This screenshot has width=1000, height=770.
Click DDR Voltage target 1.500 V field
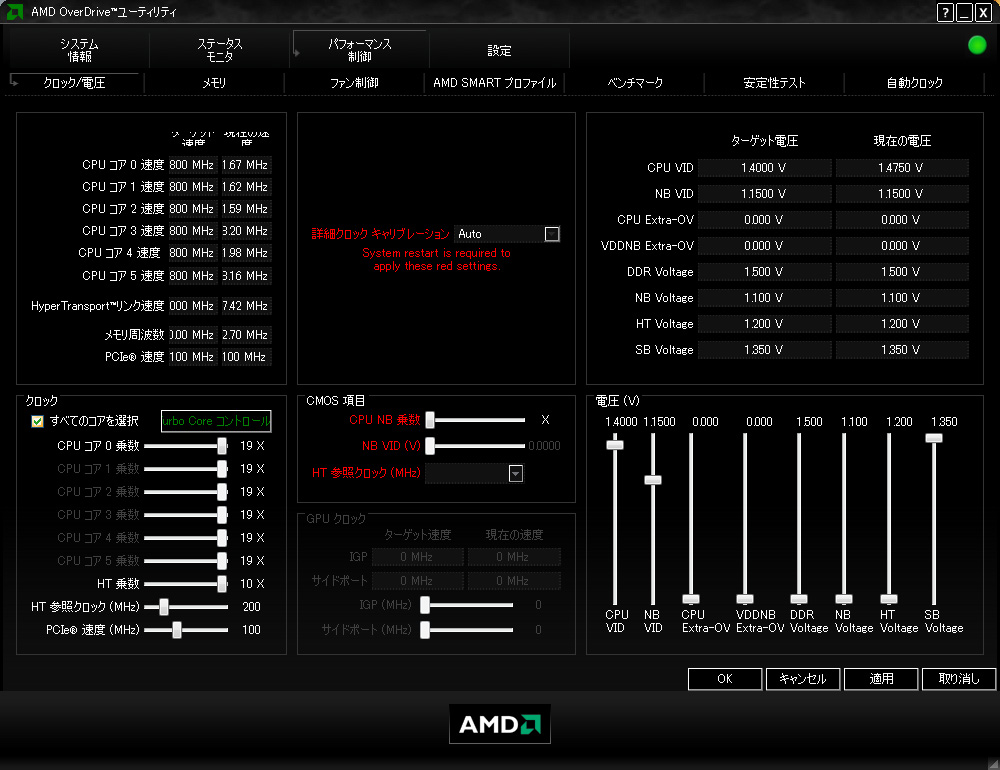pyautogui.click(x=764, y=272)
